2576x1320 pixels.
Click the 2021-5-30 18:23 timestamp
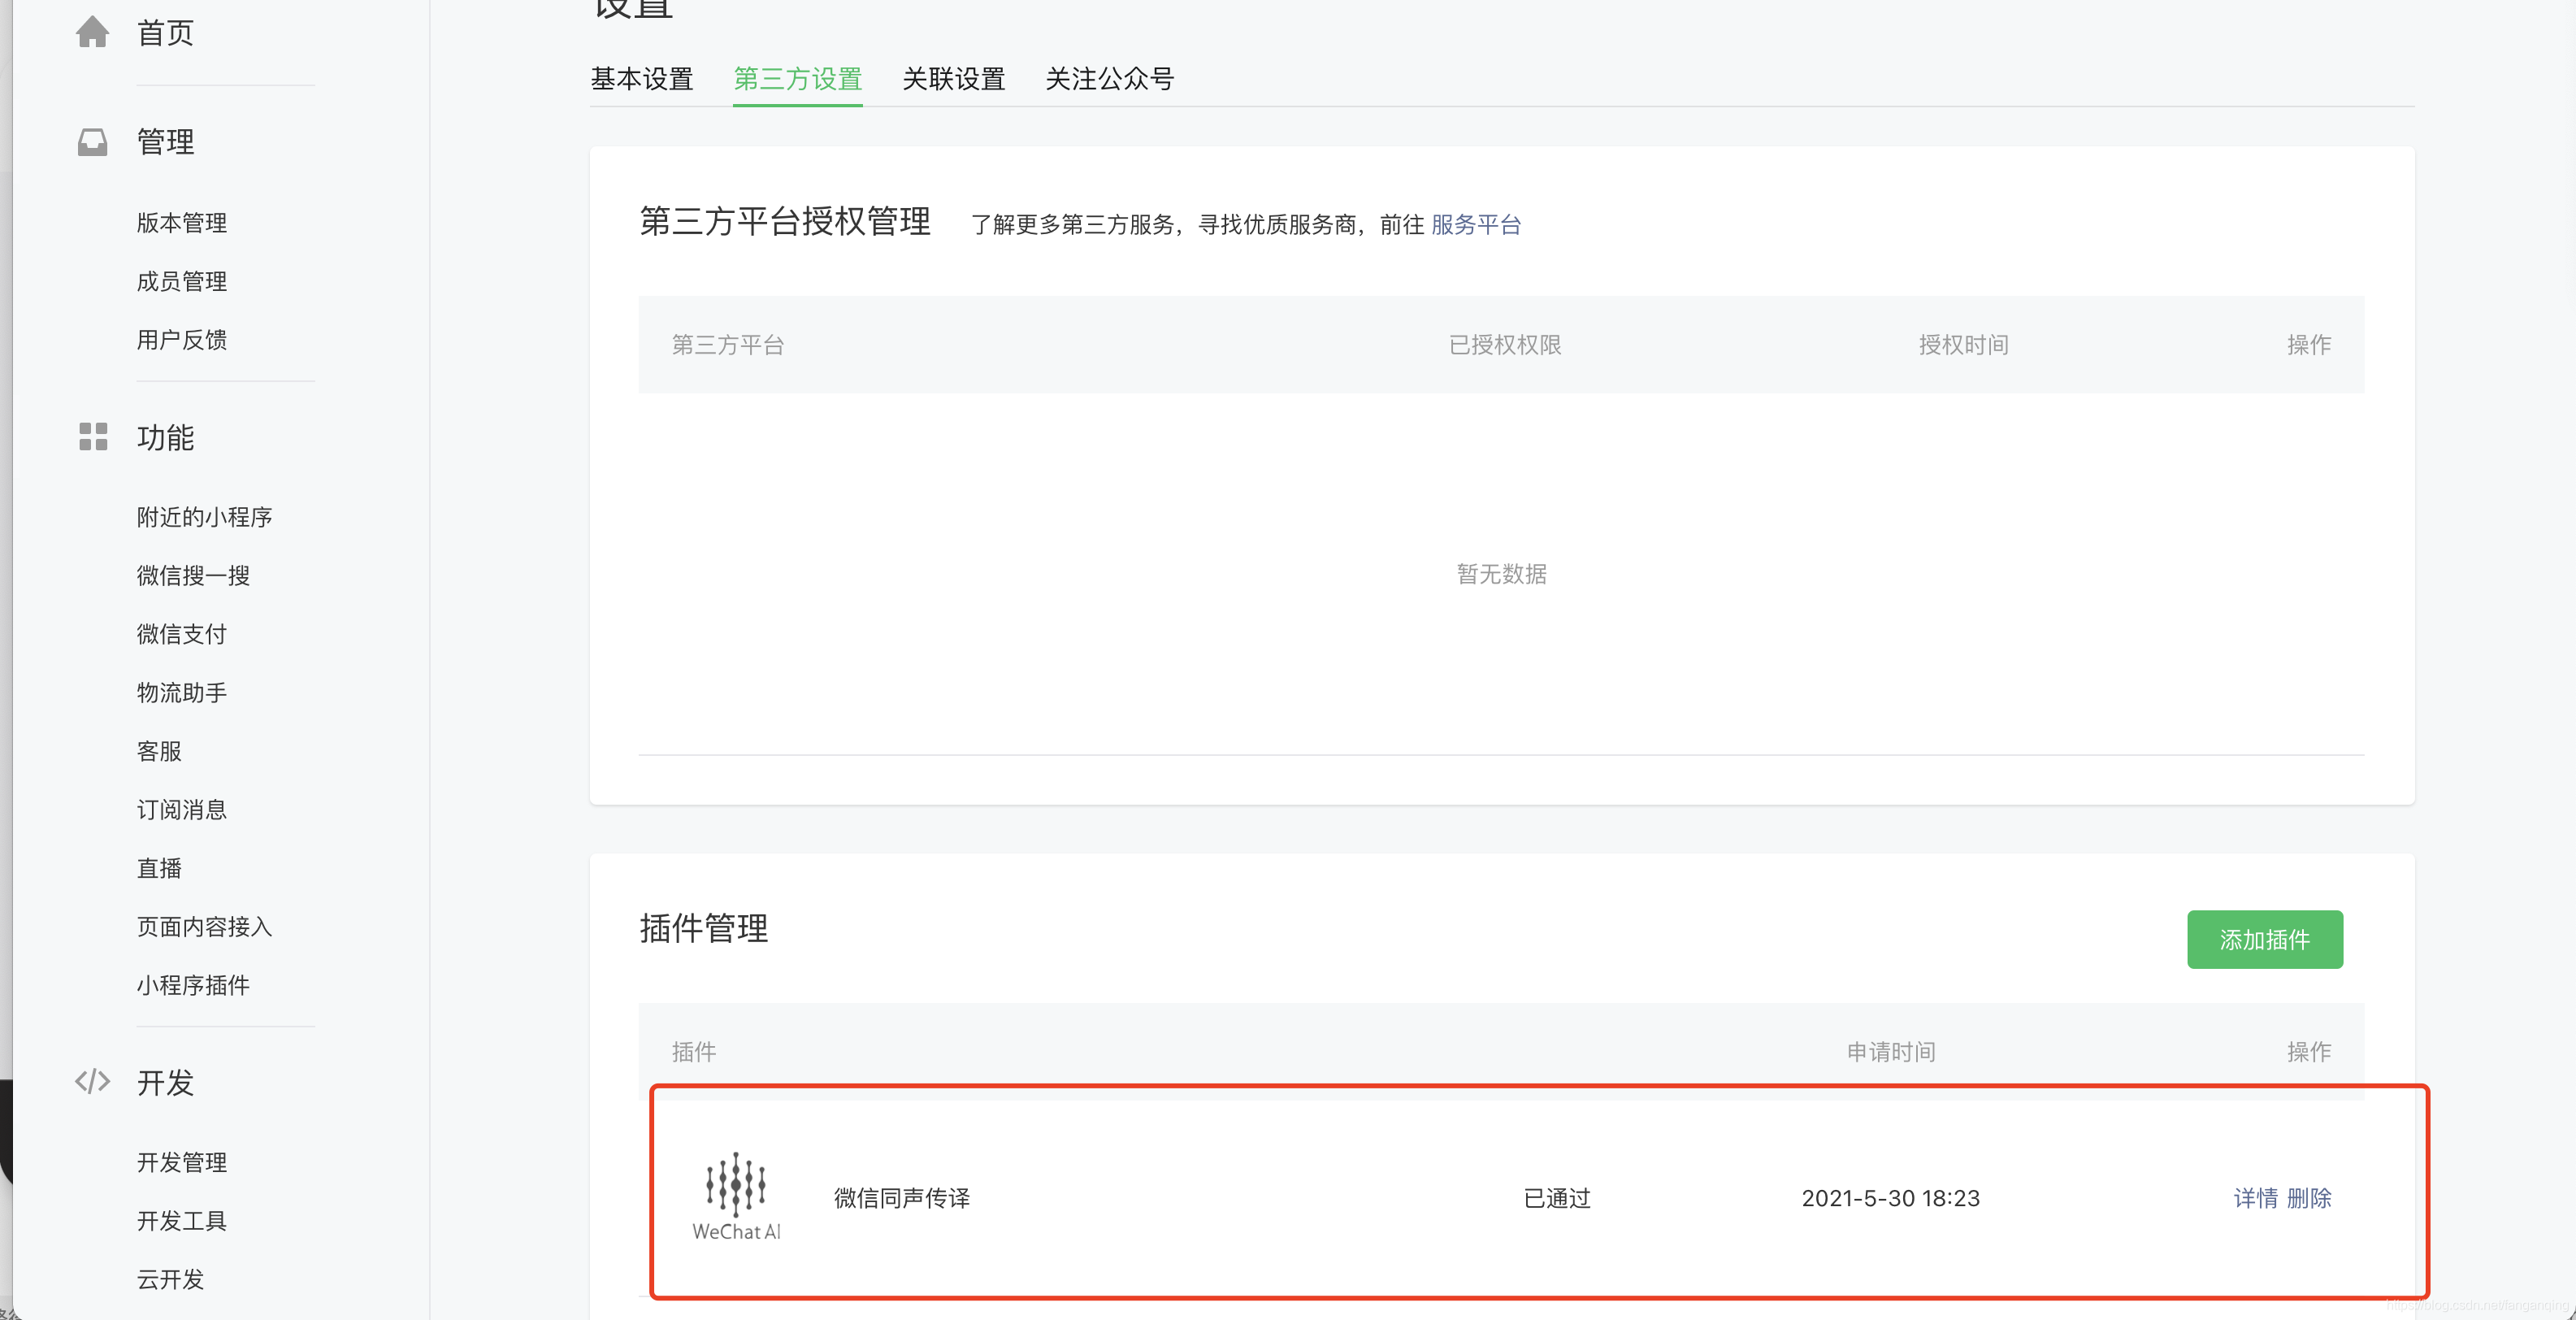pyautogui.click(x=1891, y=1198)
